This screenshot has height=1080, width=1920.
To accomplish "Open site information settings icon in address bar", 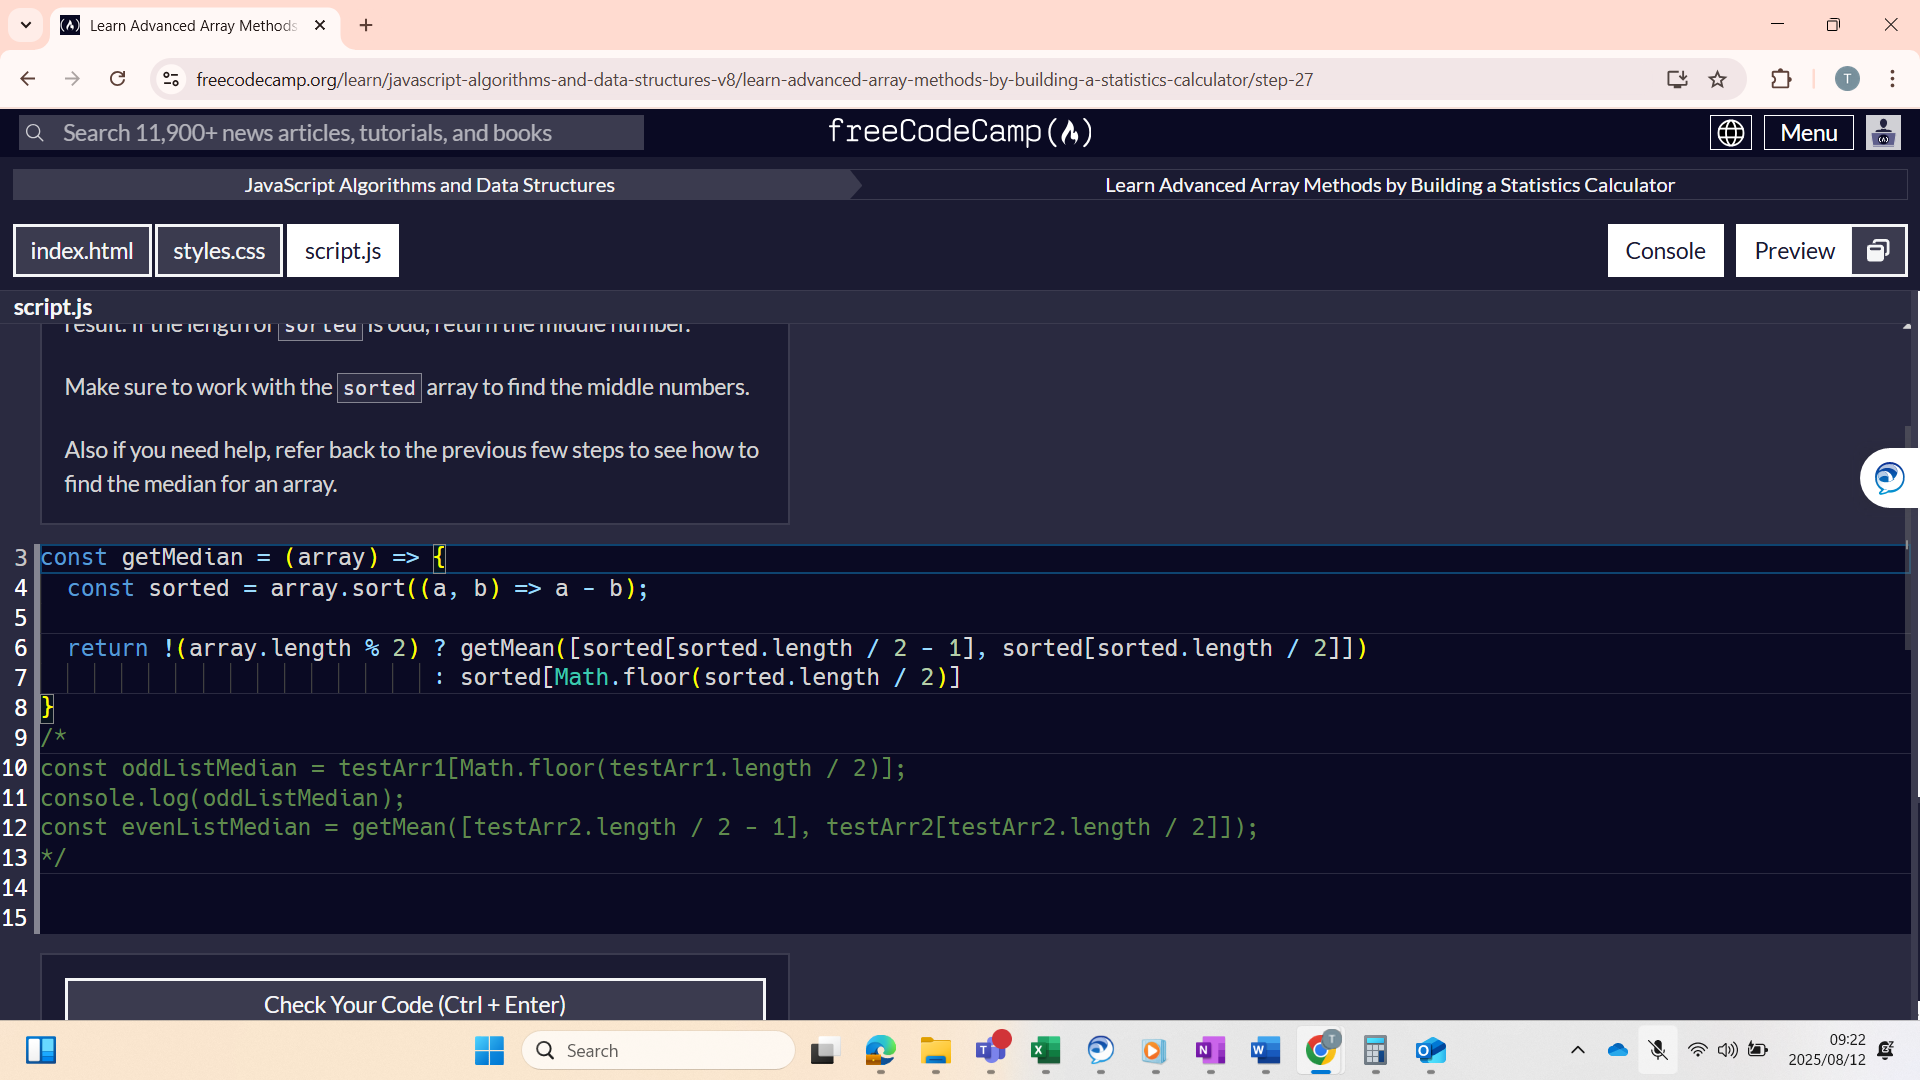I will [171, 79].
